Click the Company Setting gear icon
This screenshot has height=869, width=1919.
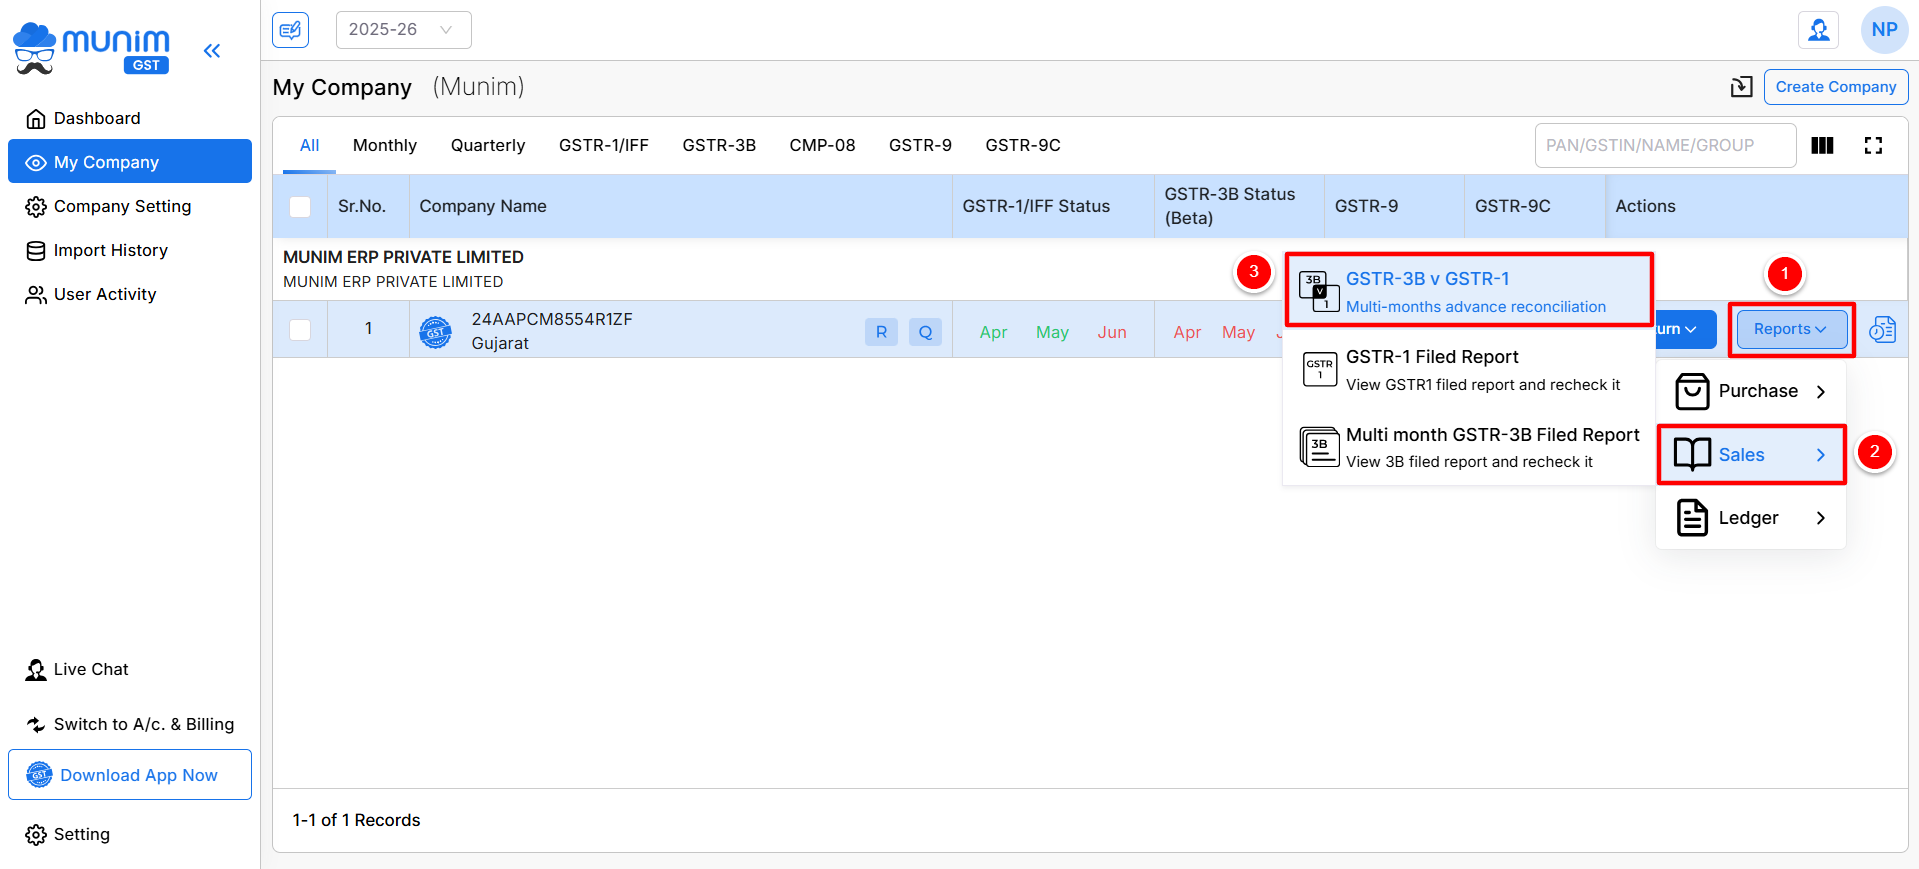[36, 207]
